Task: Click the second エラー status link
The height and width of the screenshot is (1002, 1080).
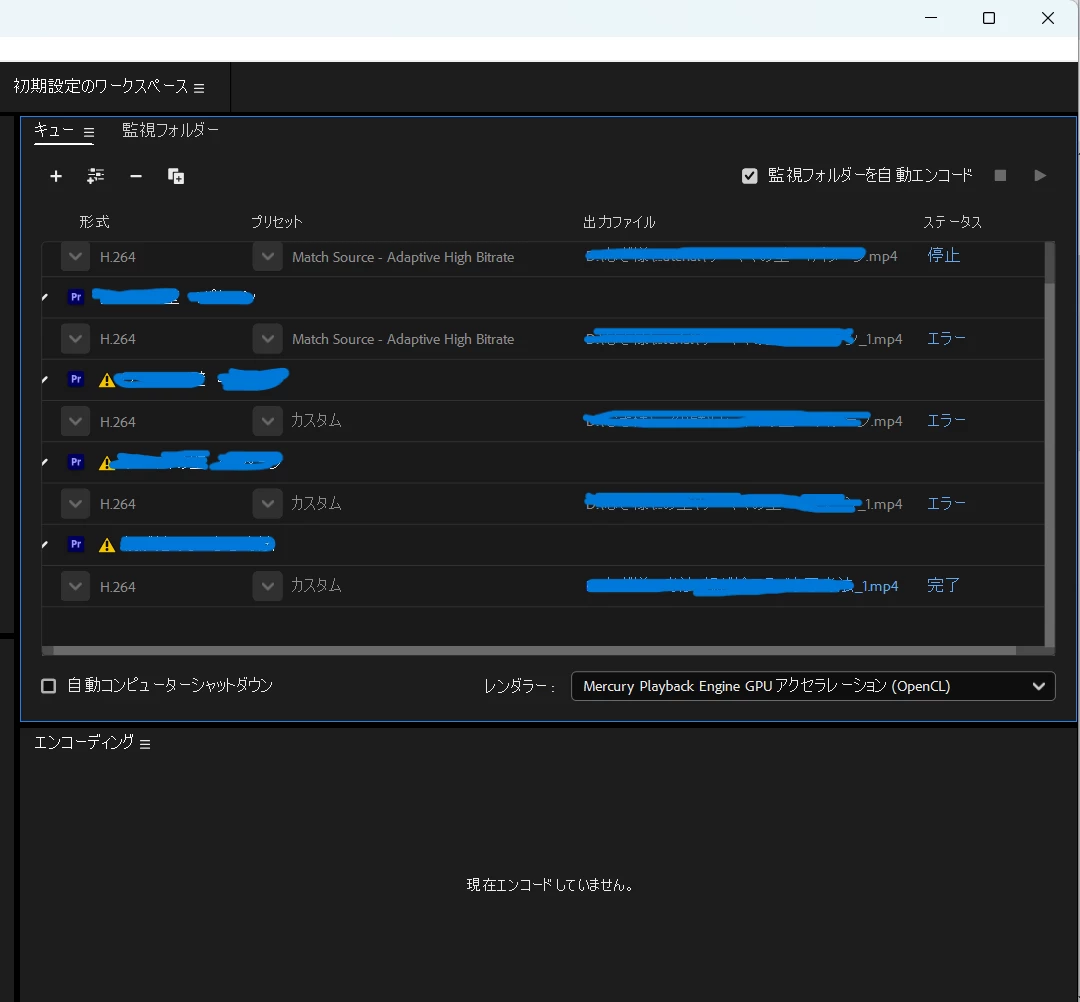Action: [x=946, y=420]
